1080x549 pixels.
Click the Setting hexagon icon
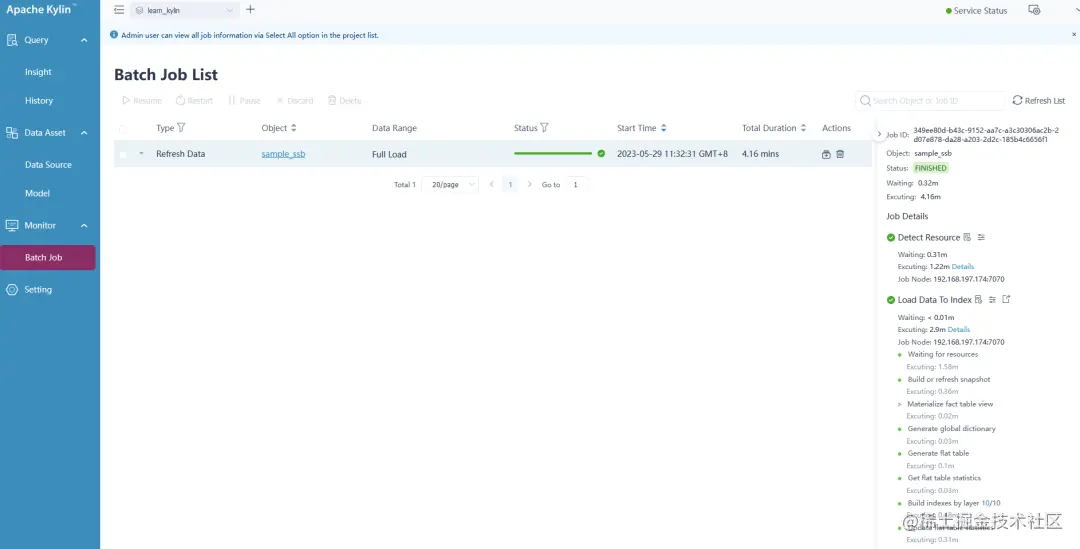12,289
